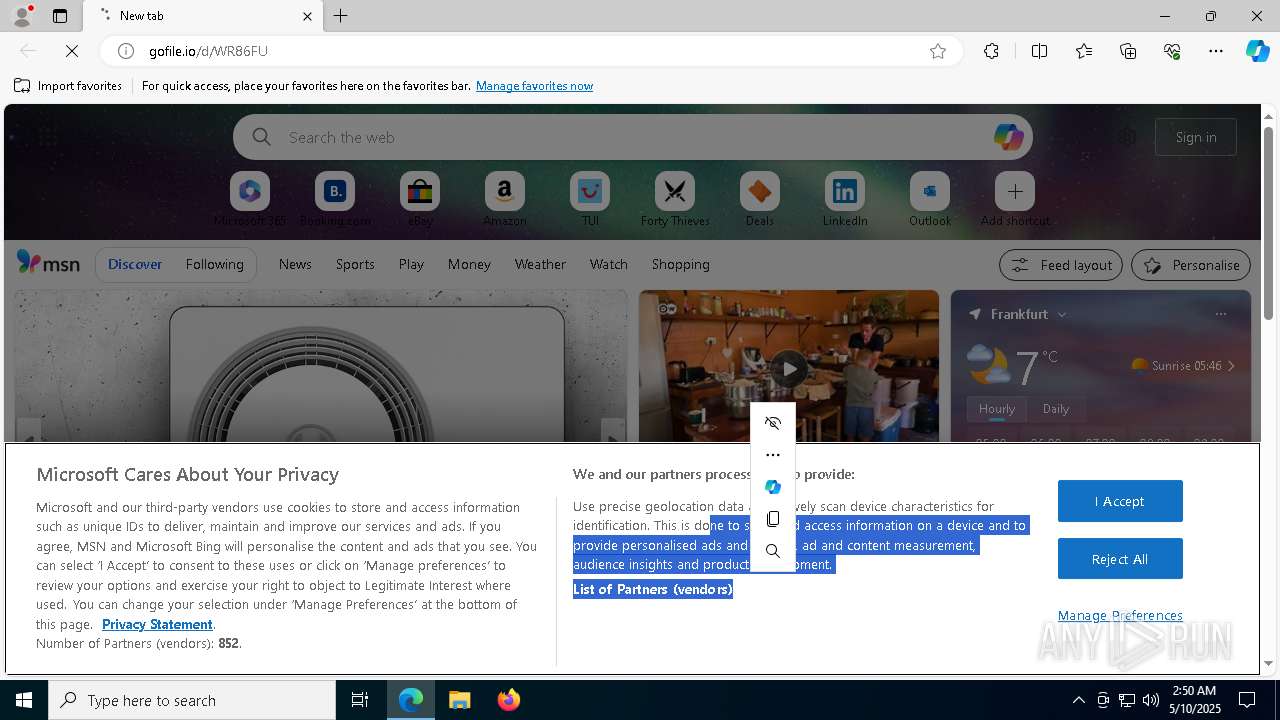Viewport: 1280px width, 720px height.
Task: Hide the selection mini menu
Action: 773,423
